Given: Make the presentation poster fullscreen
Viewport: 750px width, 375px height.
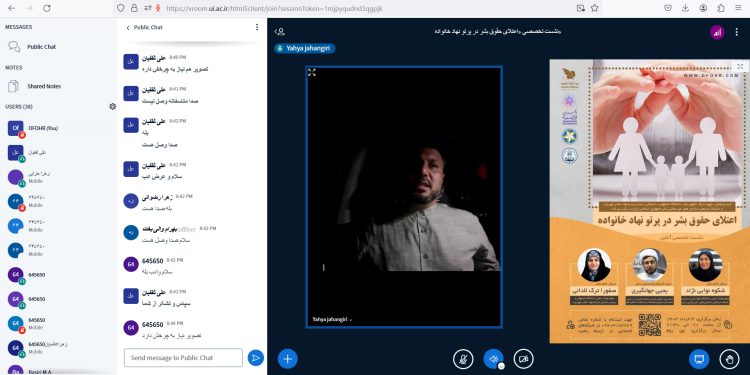Looking at the screenshot, I should click(x=740, y=66).
